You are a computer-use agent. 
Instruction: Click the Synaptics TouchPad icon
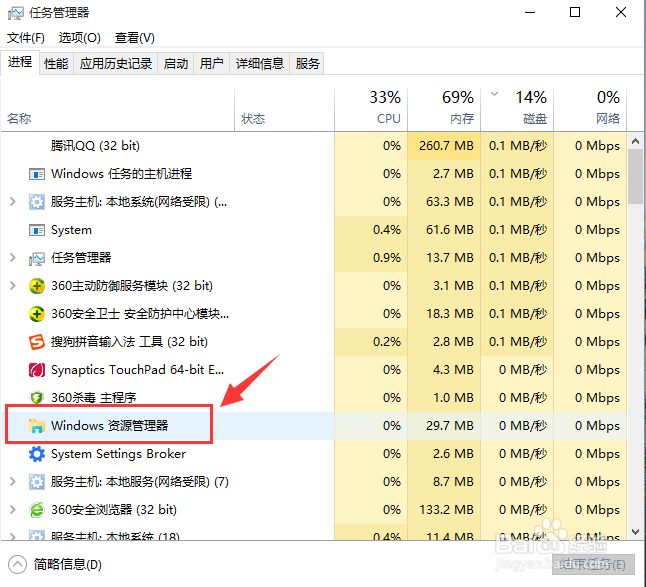click(x=37, y=370)
